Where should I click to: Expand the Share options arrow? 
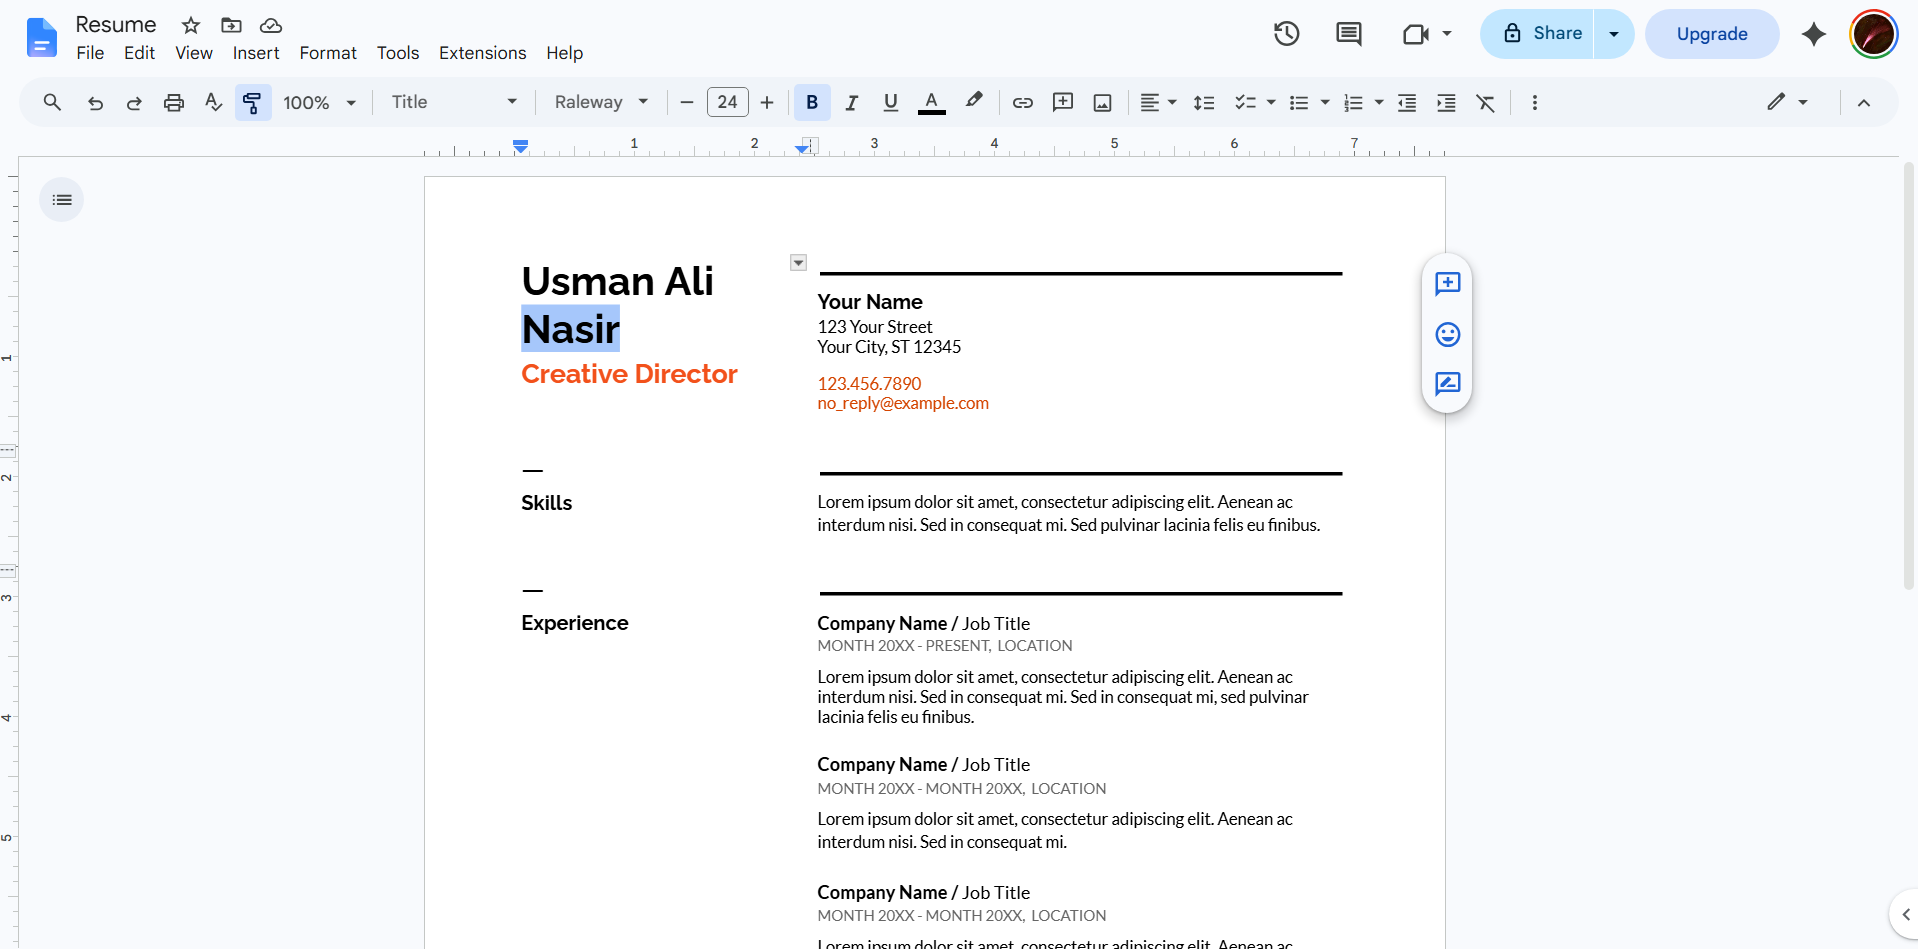1614,34
